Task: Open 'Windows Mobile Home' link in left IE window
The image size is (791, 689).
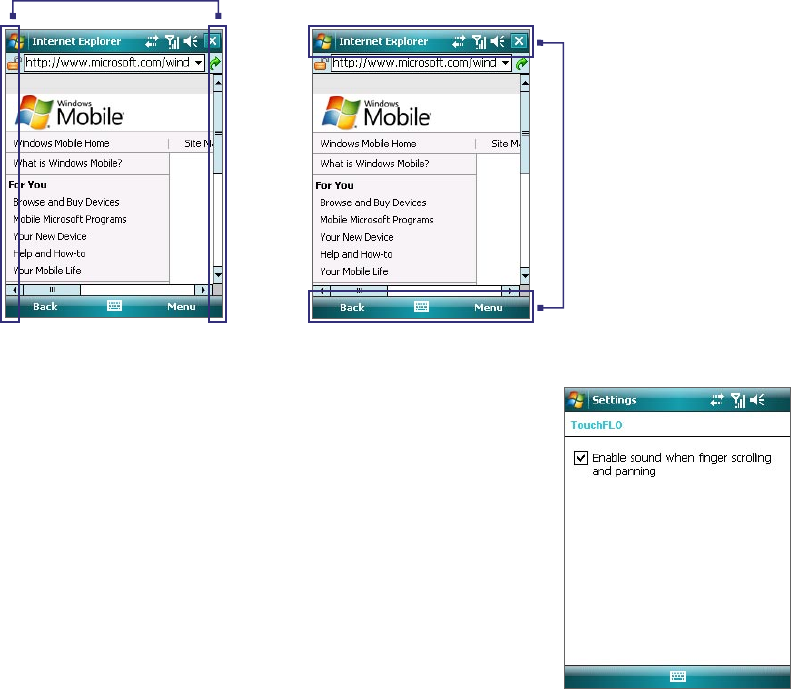Action: coord(61,143)
